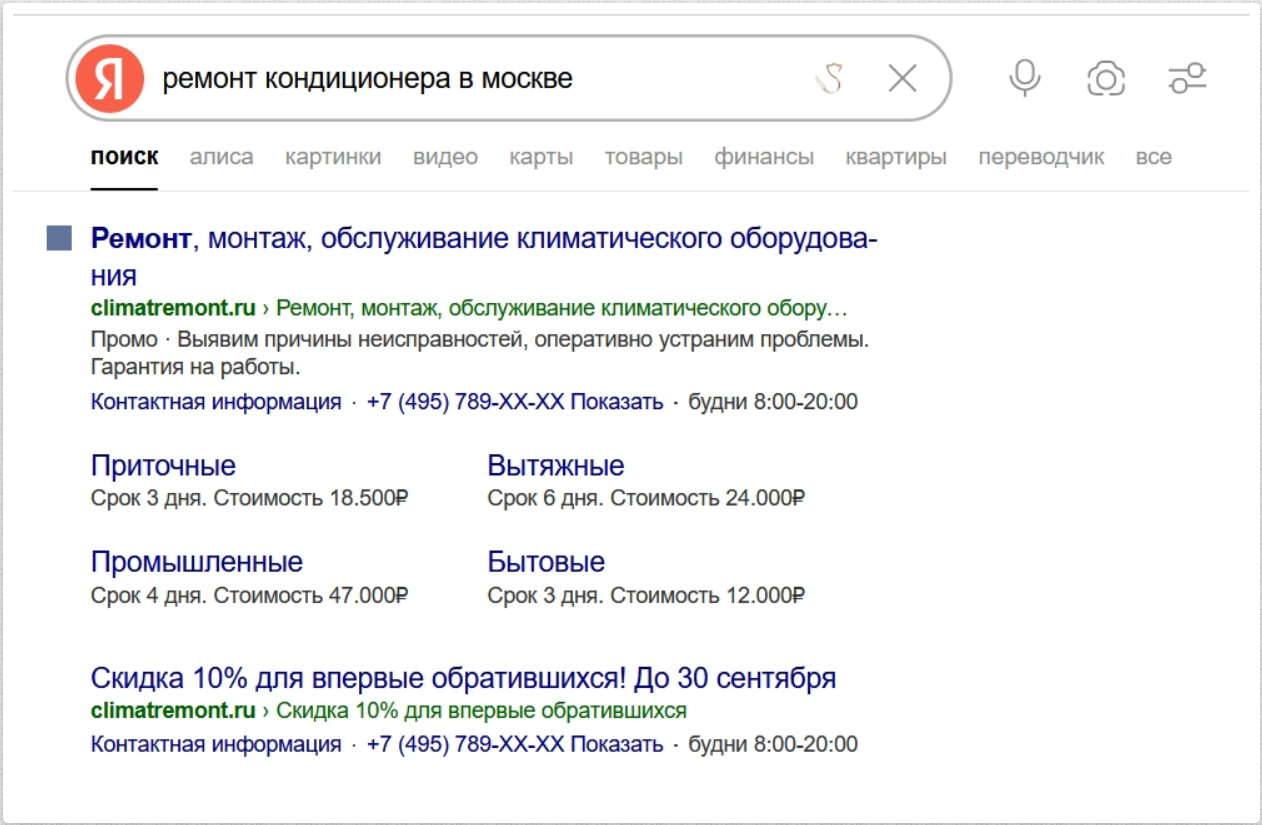The width and height of the screenshot is (1262, 825).
Task: Open the Приточные sitelink
Action: click(164, 464)
